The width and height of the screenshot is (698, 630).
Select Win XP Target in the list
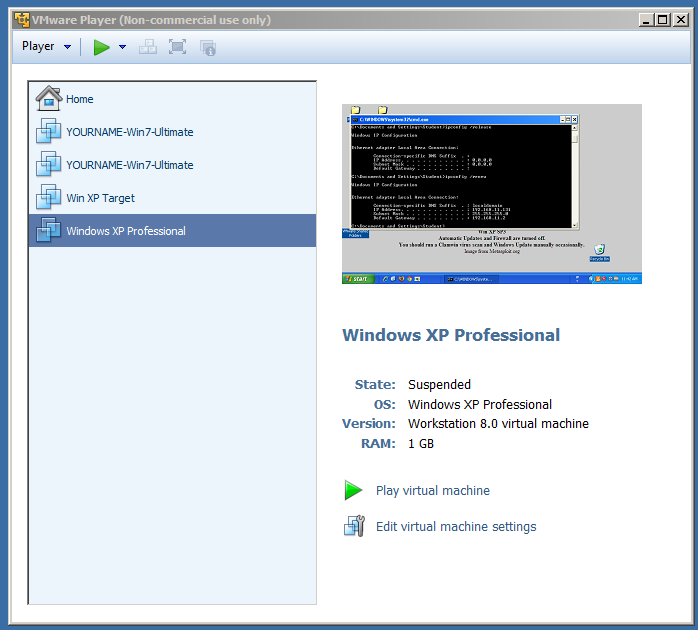pyautogui.click(x=172, y=198)
